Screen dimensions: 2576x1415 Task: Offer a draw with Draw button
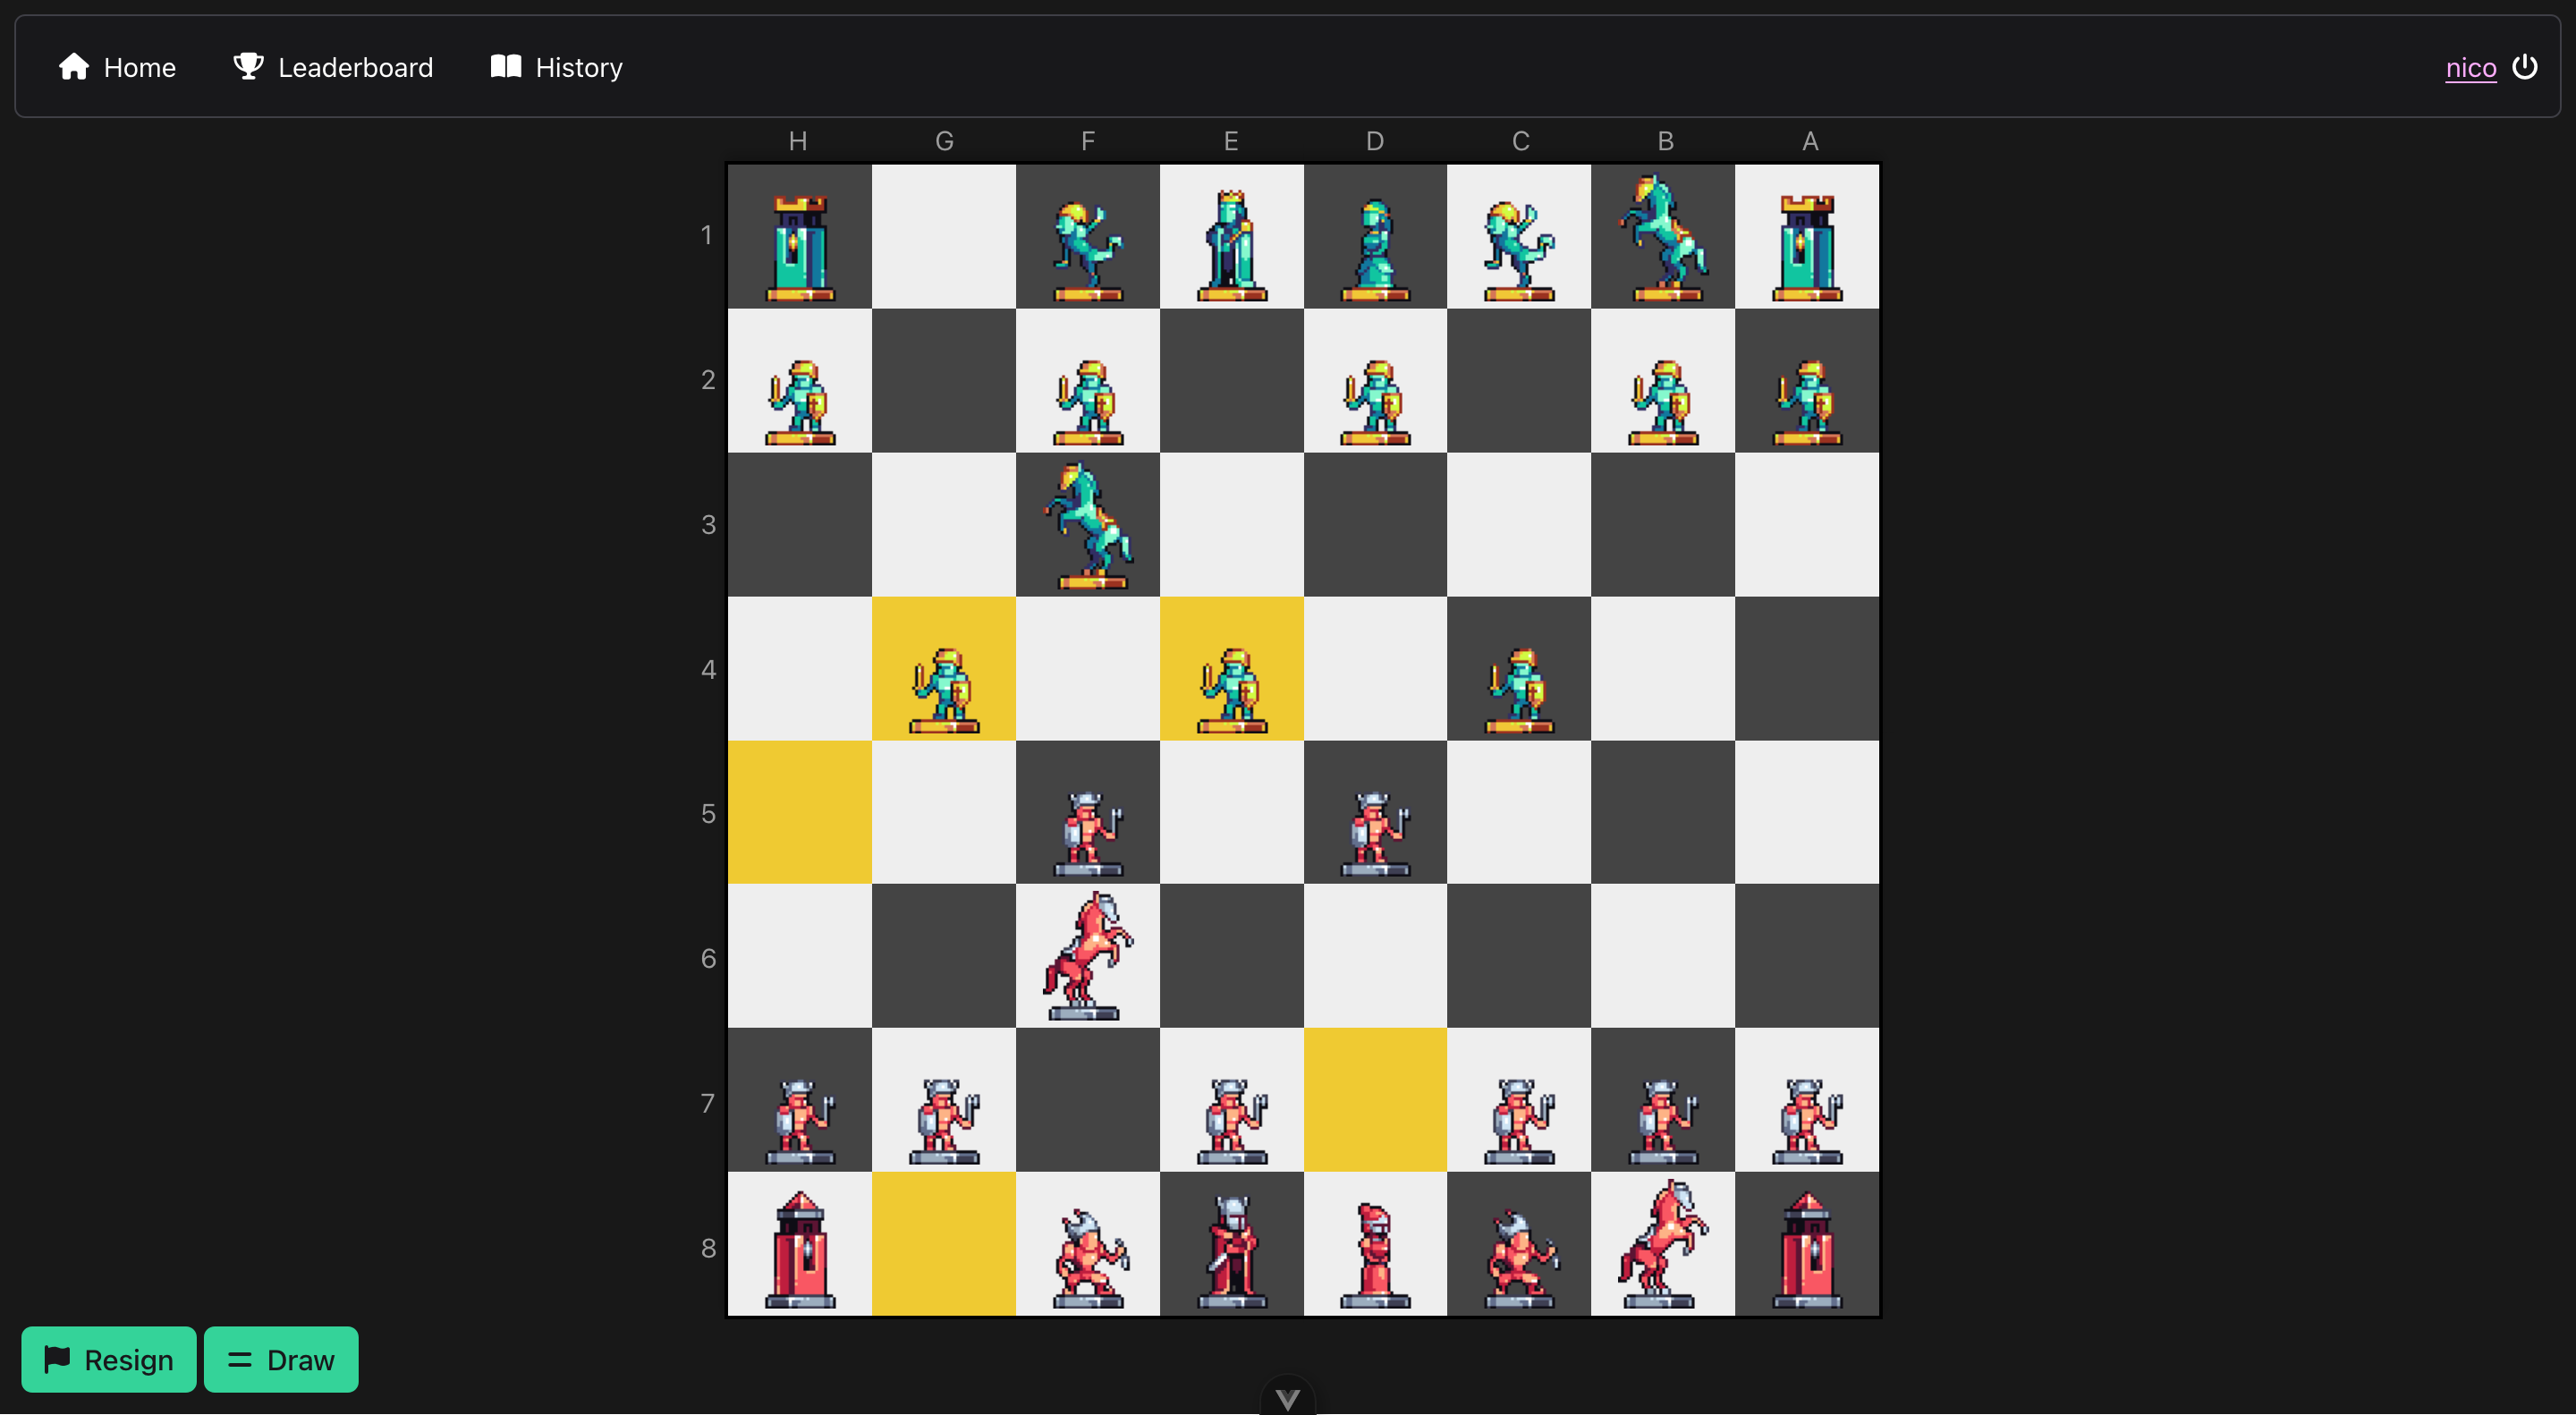pos(281,1359)
